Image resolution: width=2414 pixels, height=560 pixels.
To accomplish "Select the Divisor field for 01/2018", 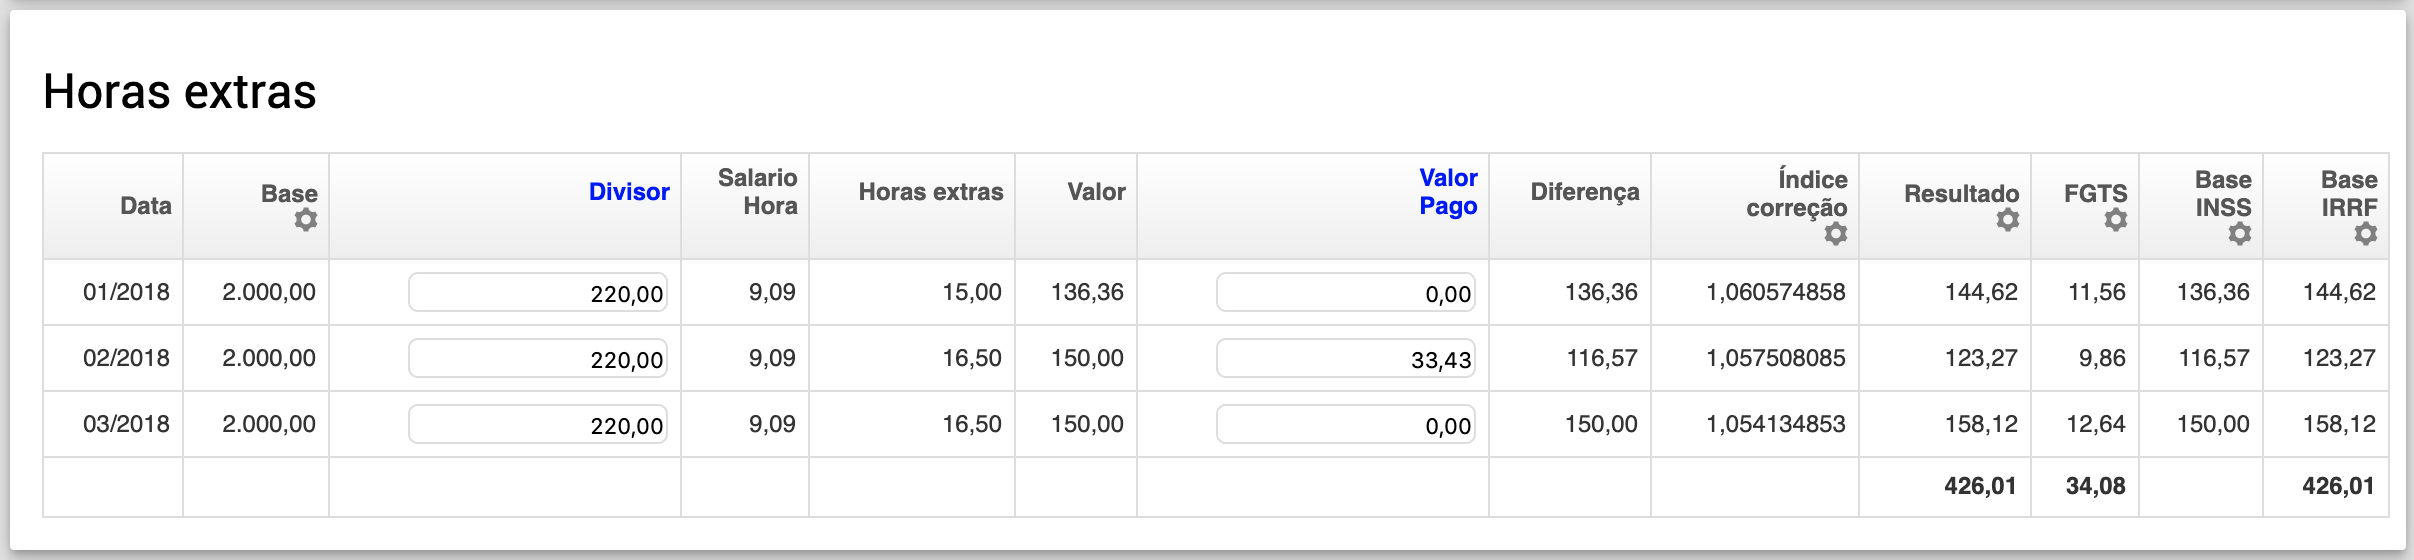I will coord(538,293).
